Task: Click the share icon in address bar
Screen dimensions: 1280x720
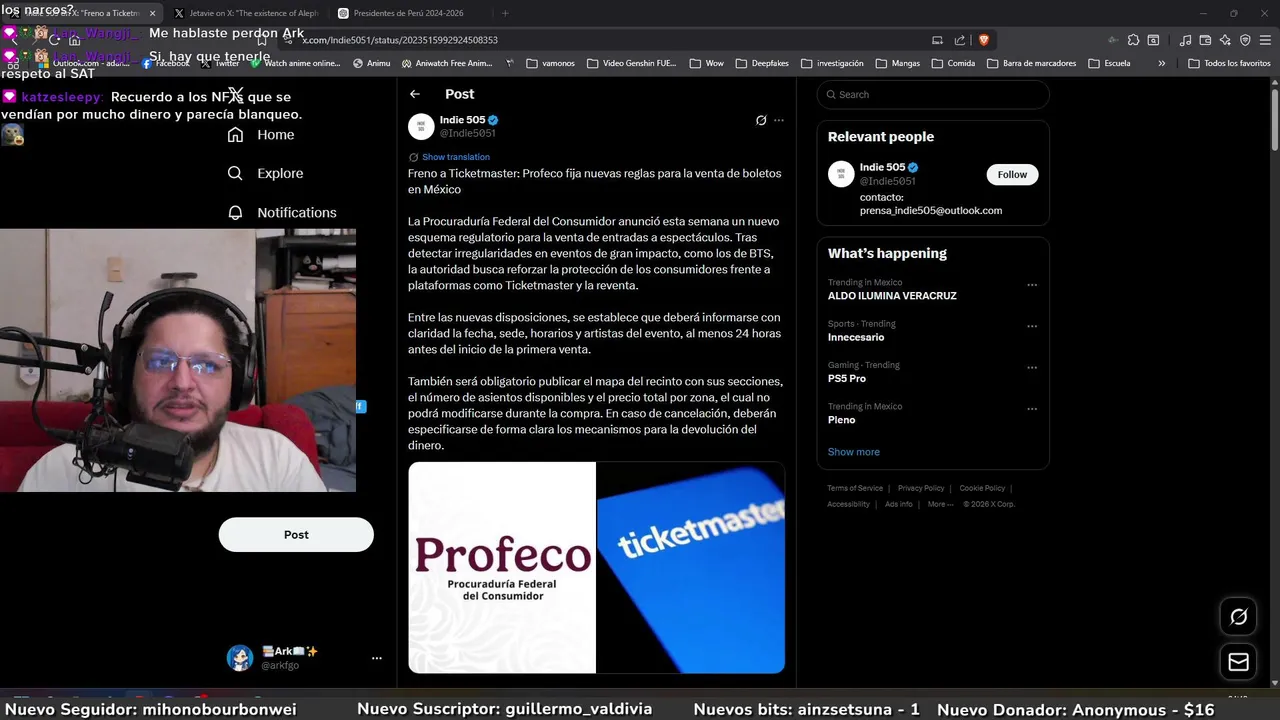Action: [x=960, y=40]
